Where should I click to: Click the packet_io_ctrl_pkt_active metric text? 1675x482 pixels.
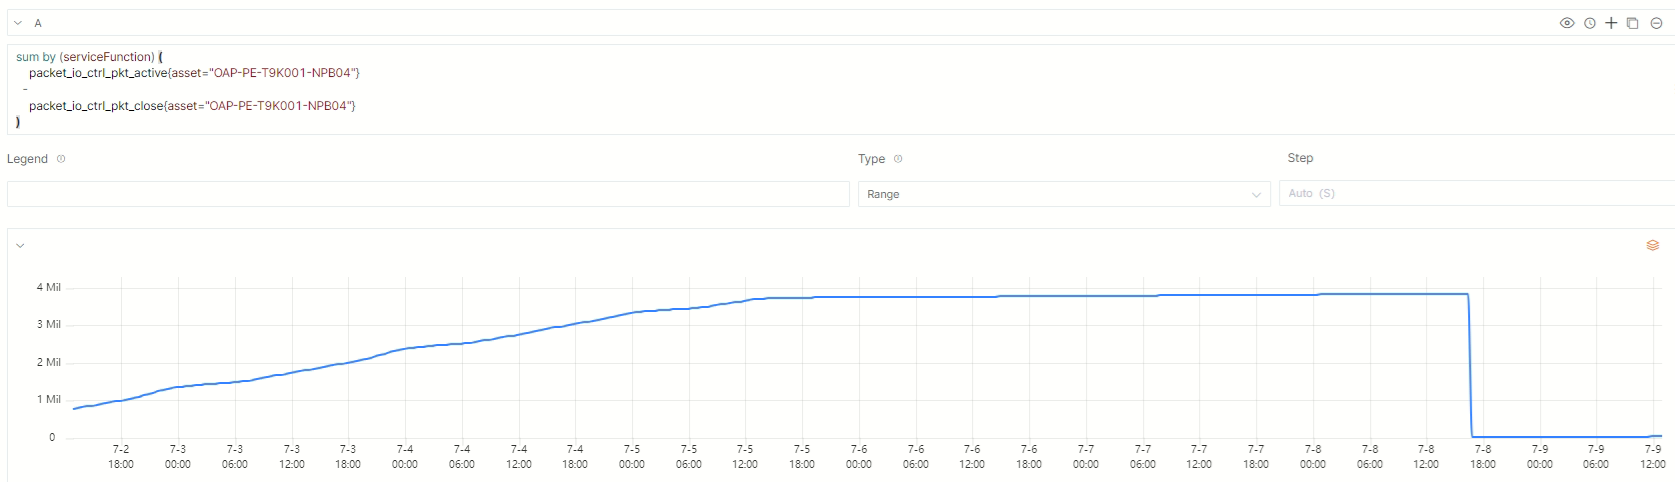pyautogui.click(x=99, y=73)
